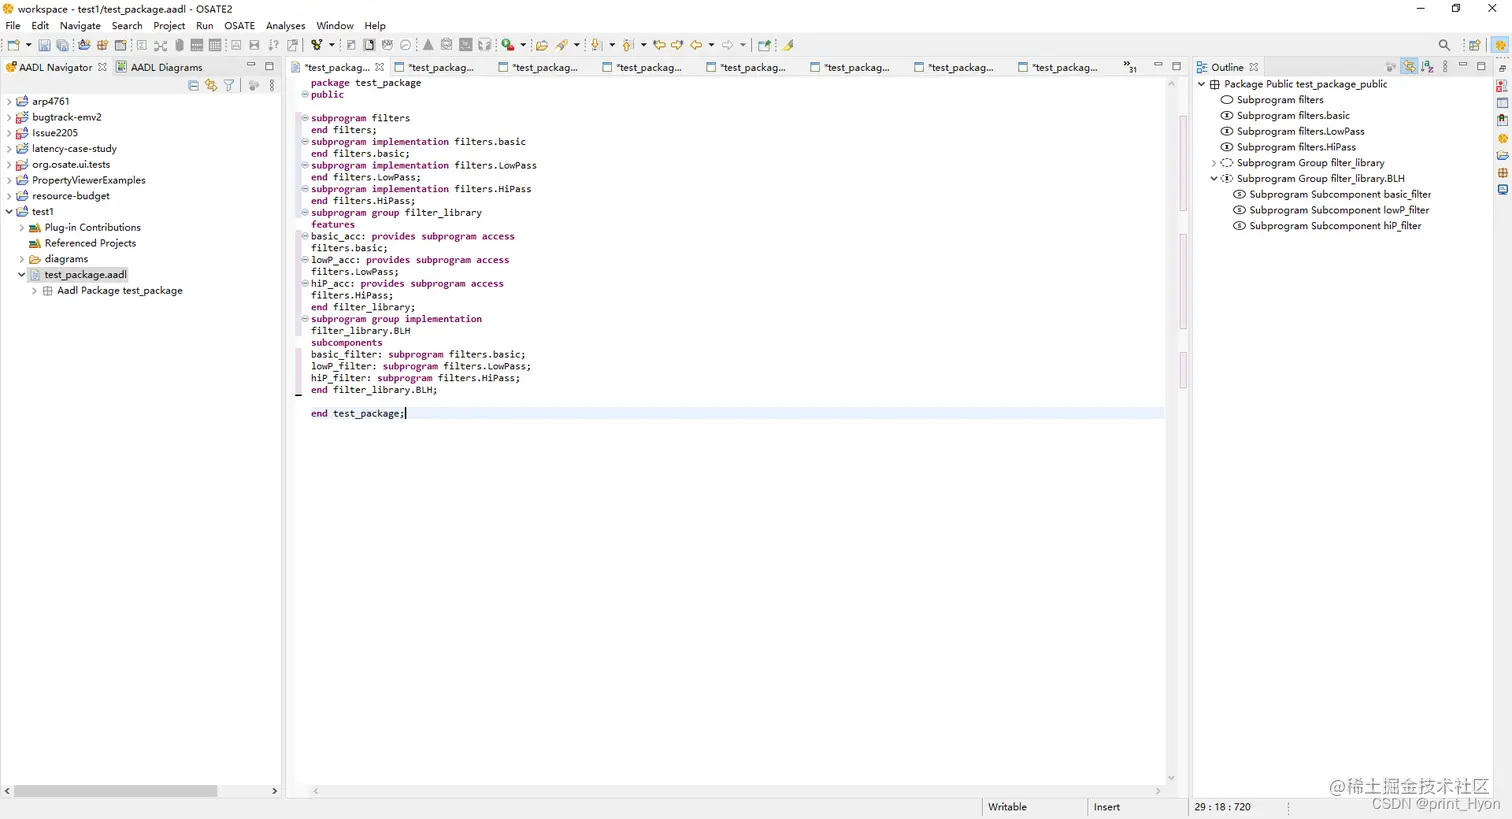The height and width of the screenshot is (819, 1512).
Task: Switch to the AADL Diagrams tab
Action: 159,67
